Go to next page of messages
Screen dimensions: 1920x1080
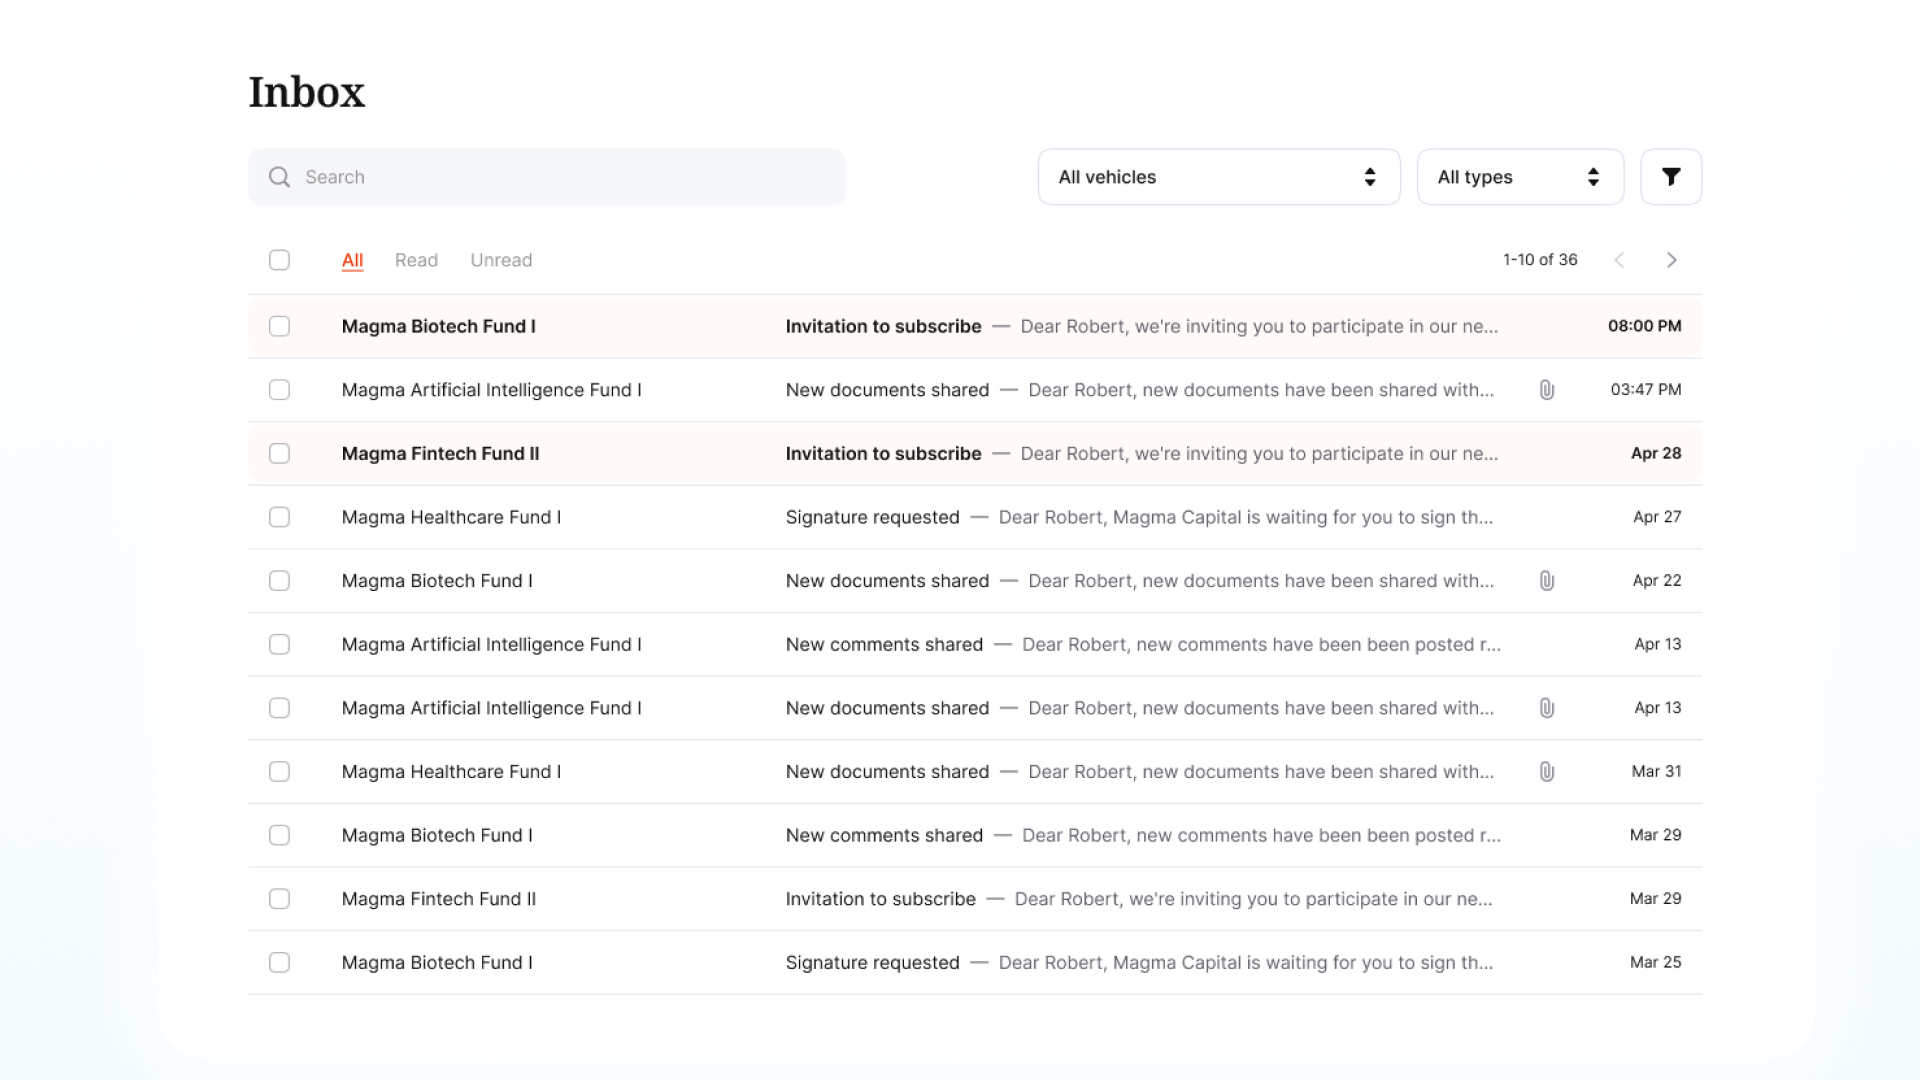point(1671,260)
